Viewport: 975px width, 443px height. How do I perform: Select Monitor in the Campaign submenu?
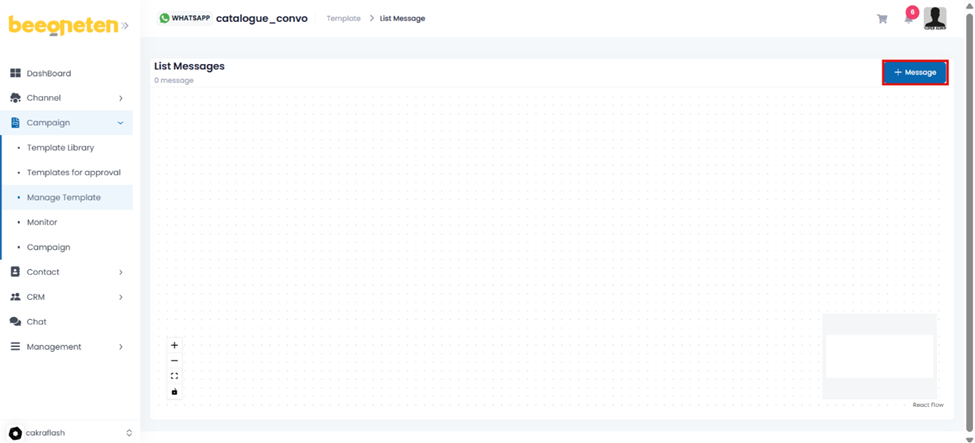click(x=42, y=222)
